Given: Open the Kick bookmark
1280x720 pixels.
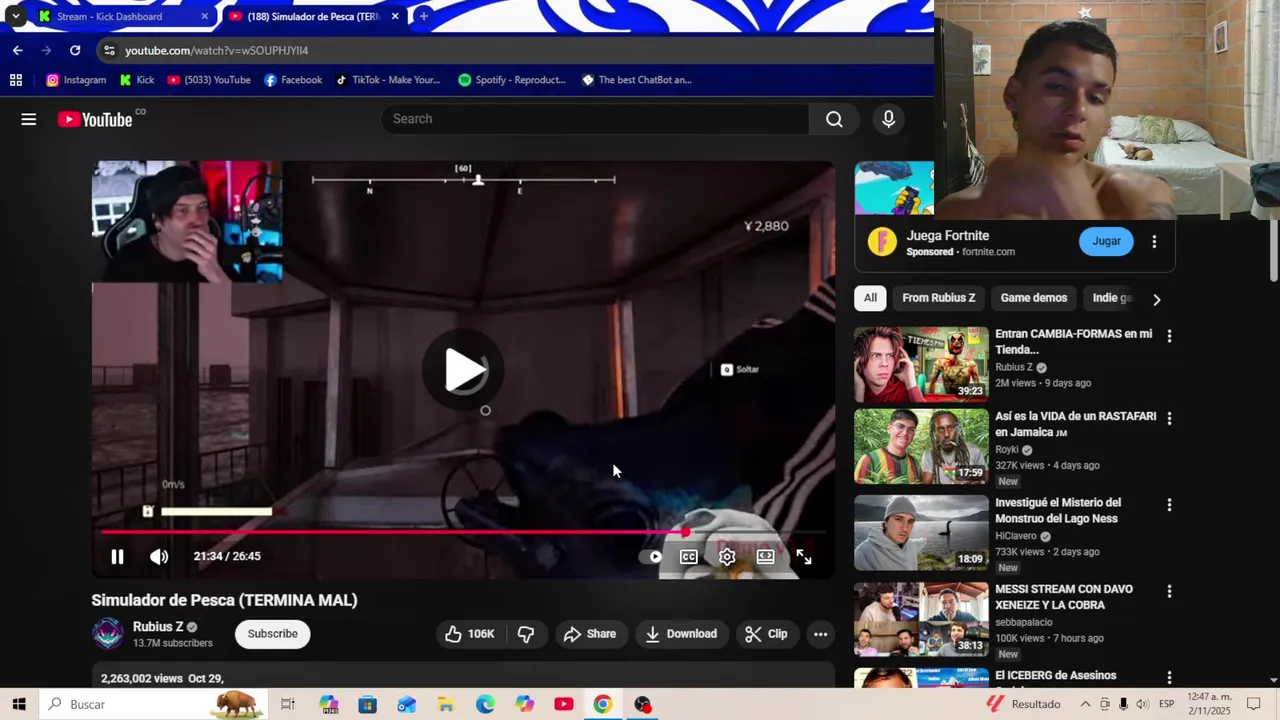Looking at the screenshot, I should coord(137,80).
